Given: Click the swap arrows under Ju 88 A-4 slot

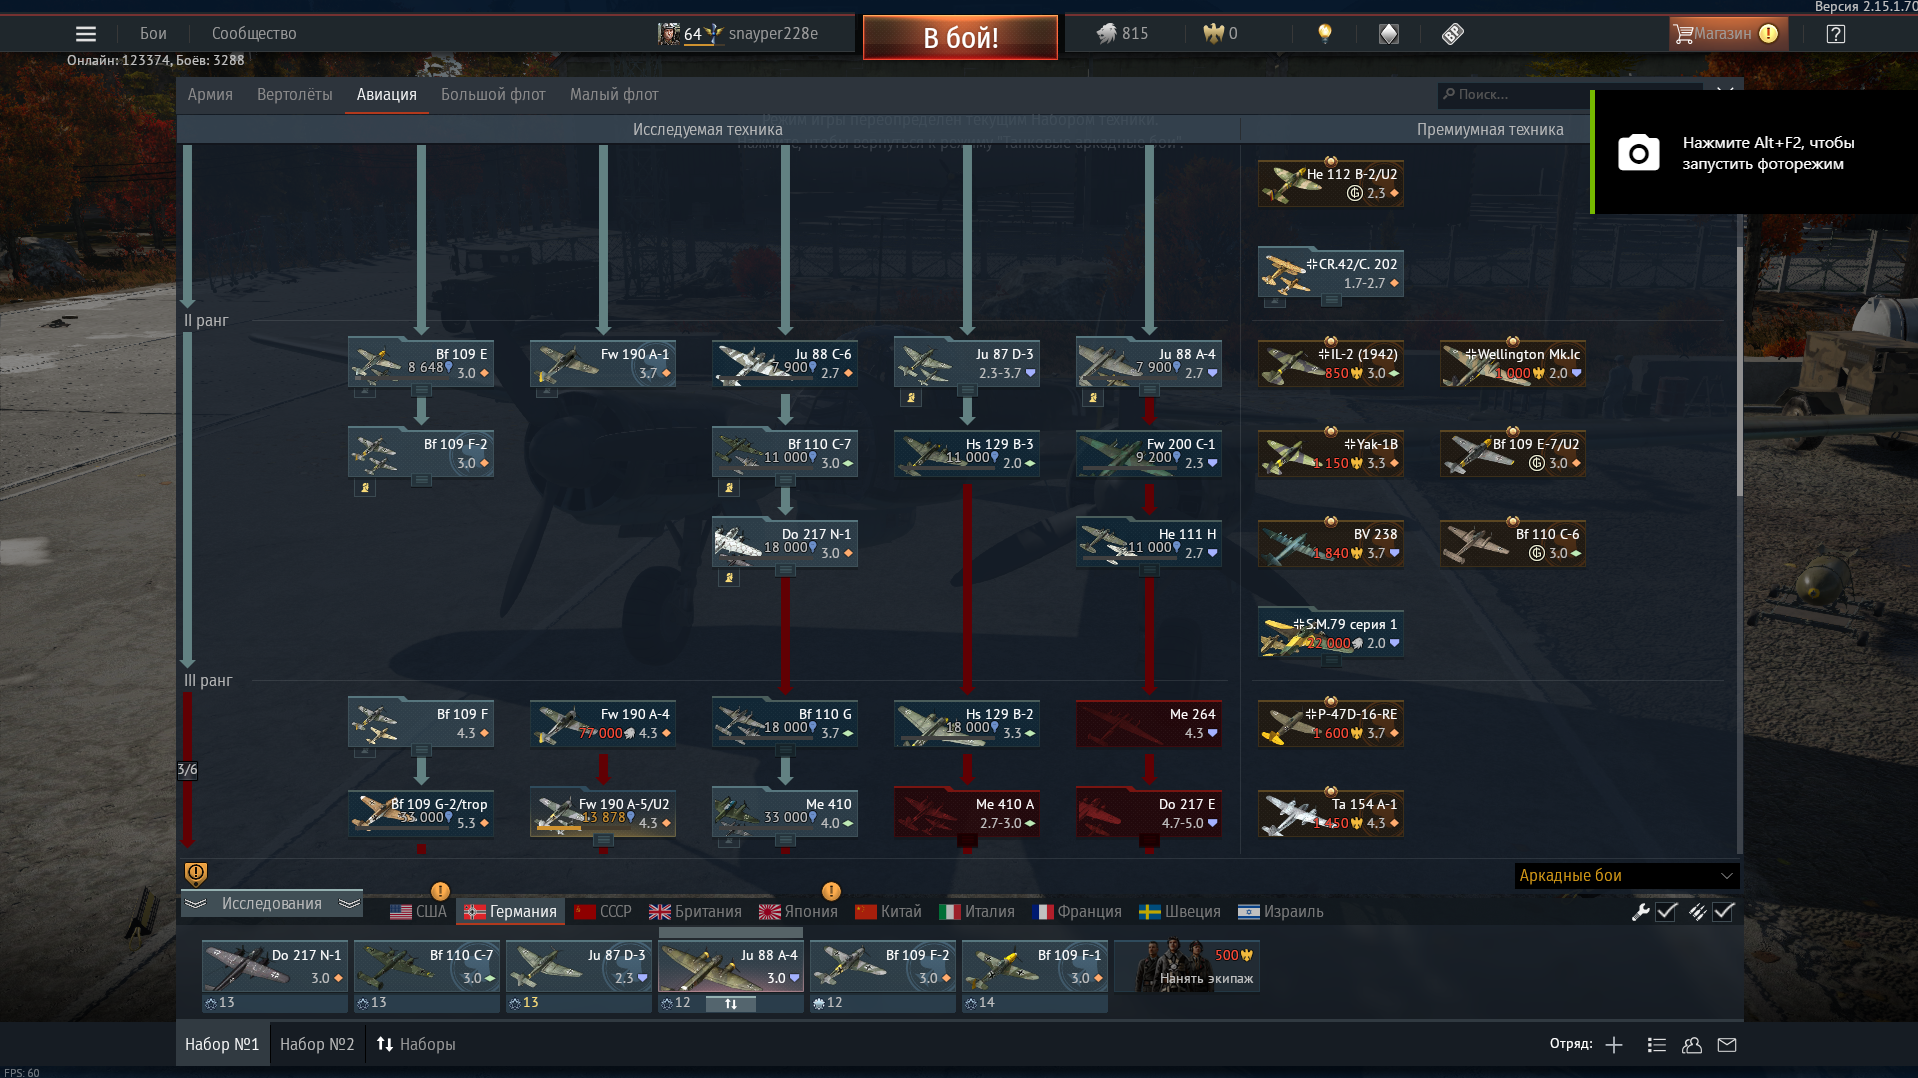Looking at the screenshot, I should click(731, 1004).
